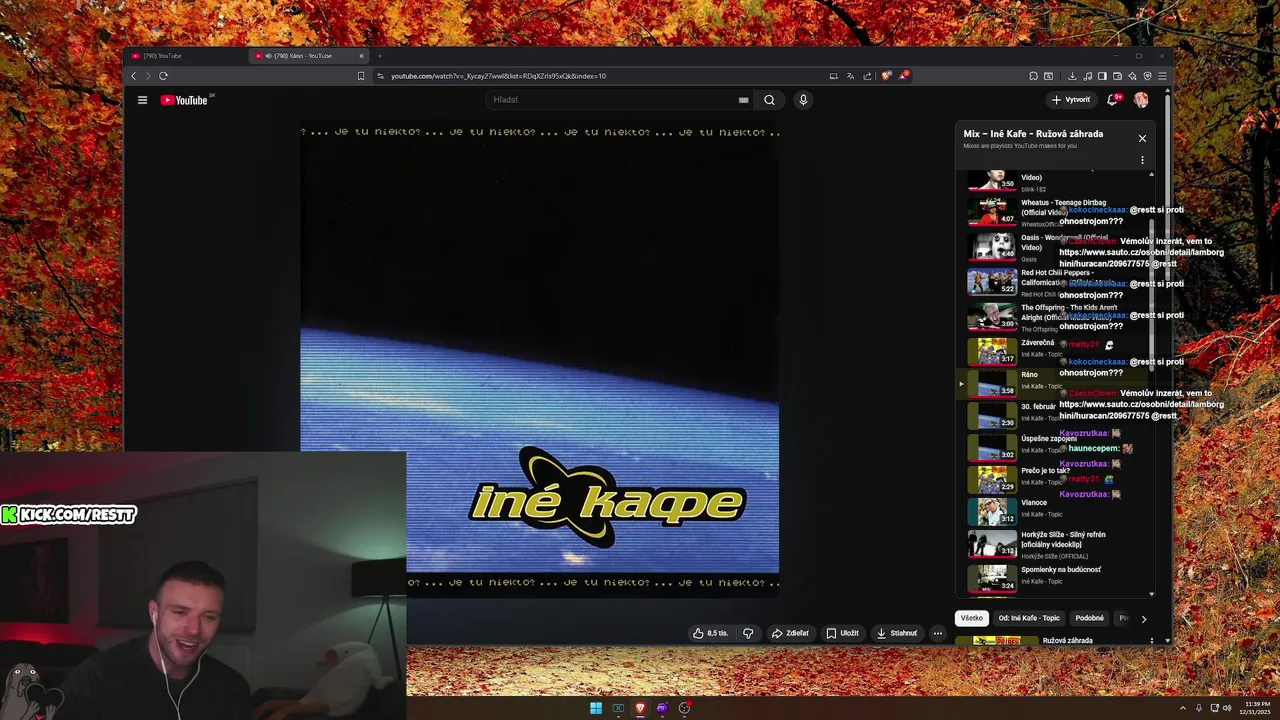This screenshot has height=720, width=1280.
Task: Open more video actions ellipsis
Action: [937, 633]
